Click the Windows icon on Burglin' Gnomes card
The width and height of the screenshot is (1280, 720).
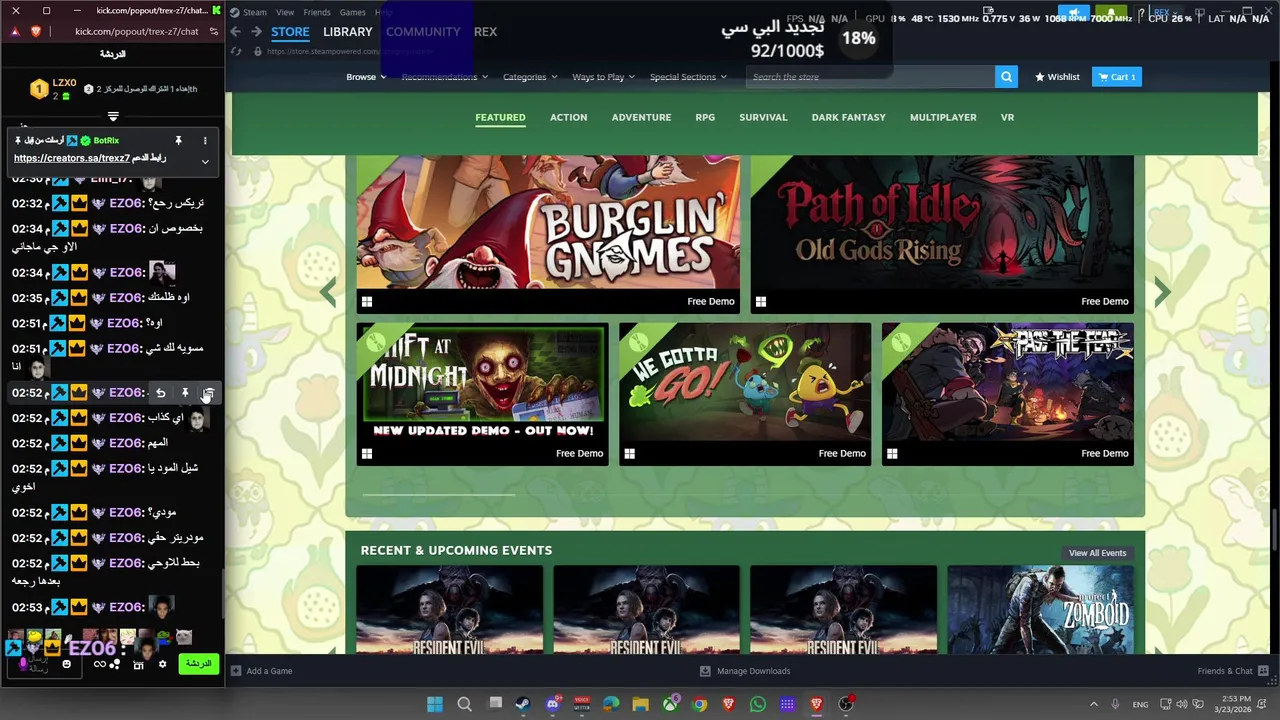click(x=367, y=301)
